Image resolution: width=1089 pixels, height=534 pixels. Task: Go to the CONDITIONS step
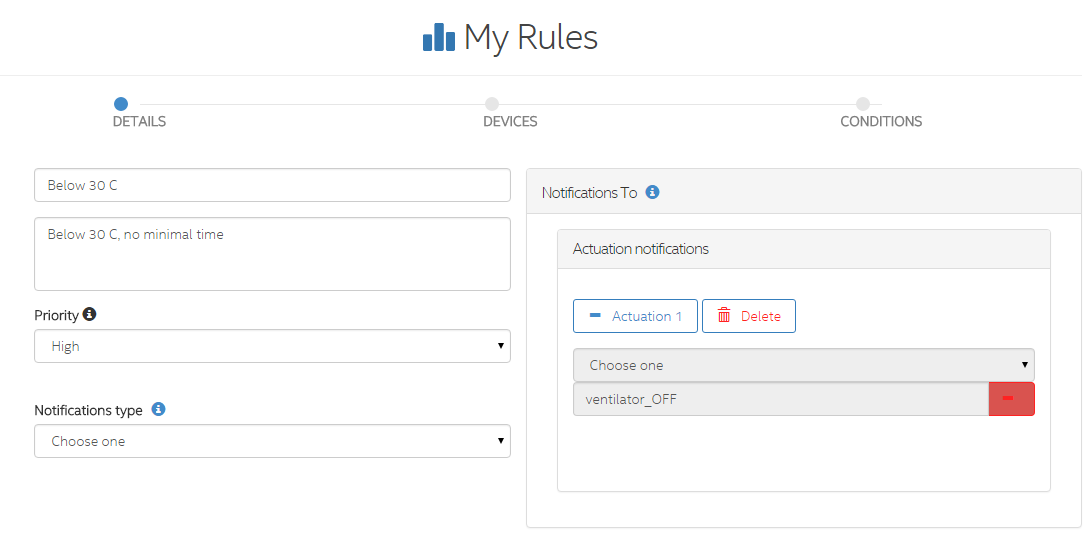click(863, 104)
